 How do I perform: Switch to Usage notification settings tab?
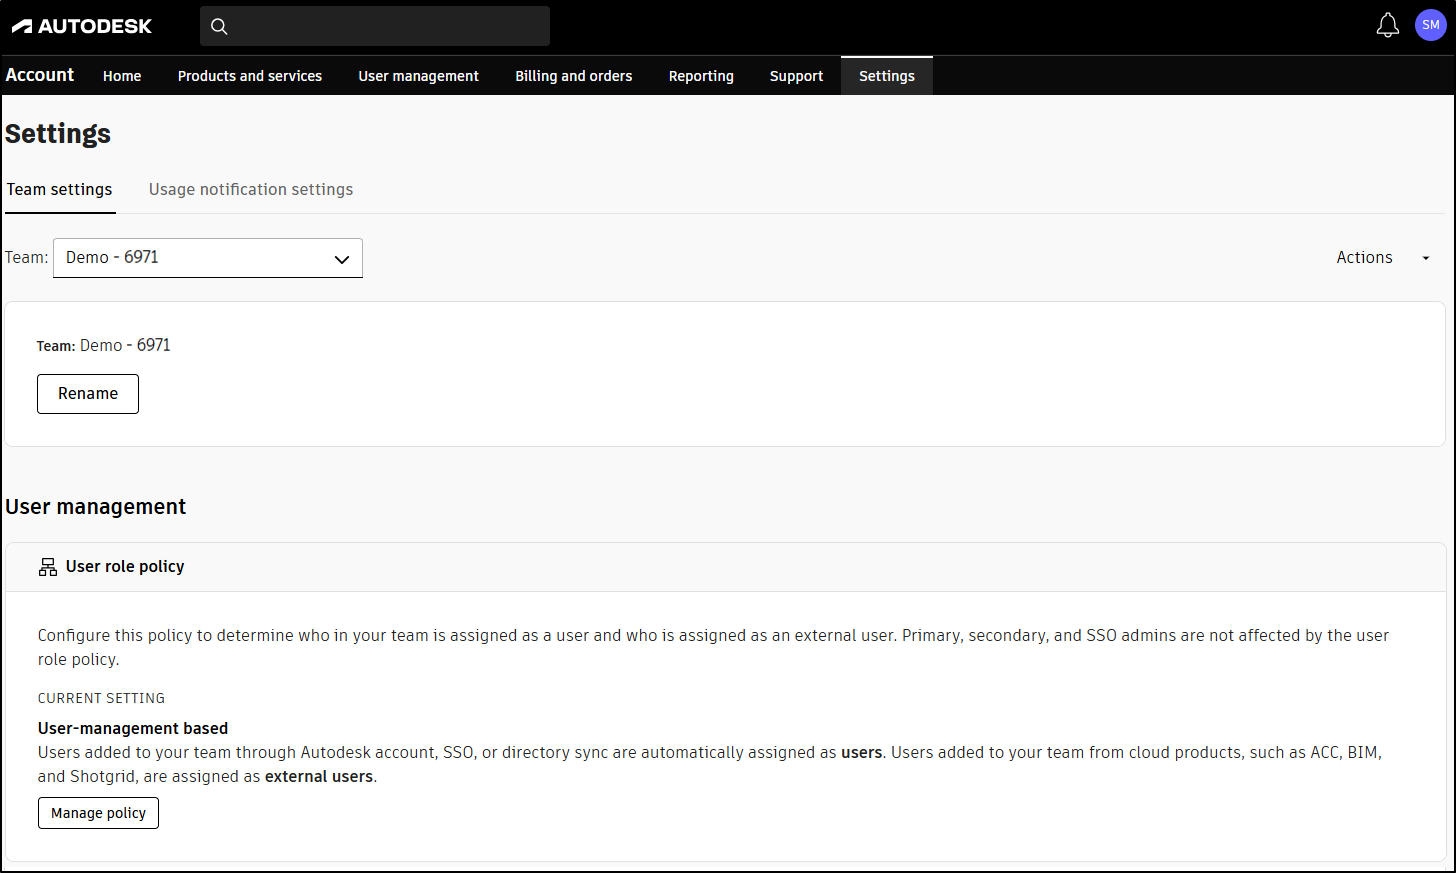pyautogui.click(x=251, y=190)
